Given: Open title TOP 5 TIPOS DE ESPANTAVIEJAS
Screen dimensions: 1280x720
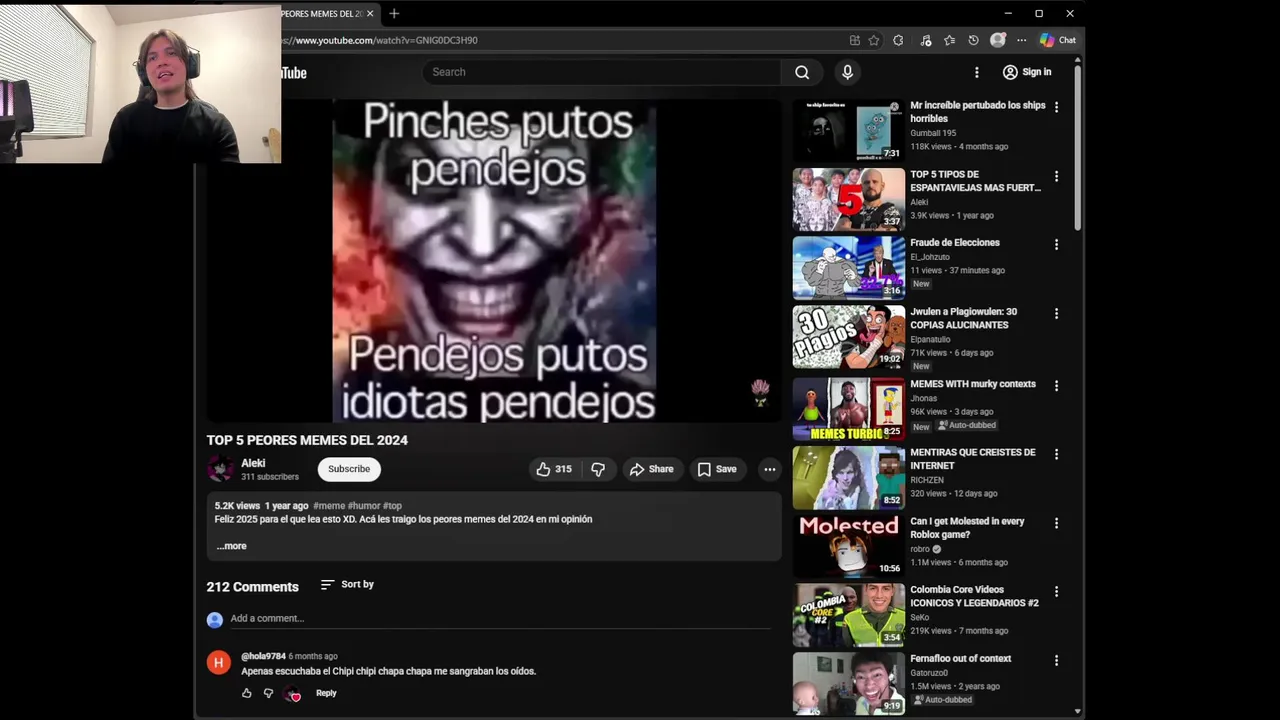Looking at the screenshot, I should [x=975, y=181].
